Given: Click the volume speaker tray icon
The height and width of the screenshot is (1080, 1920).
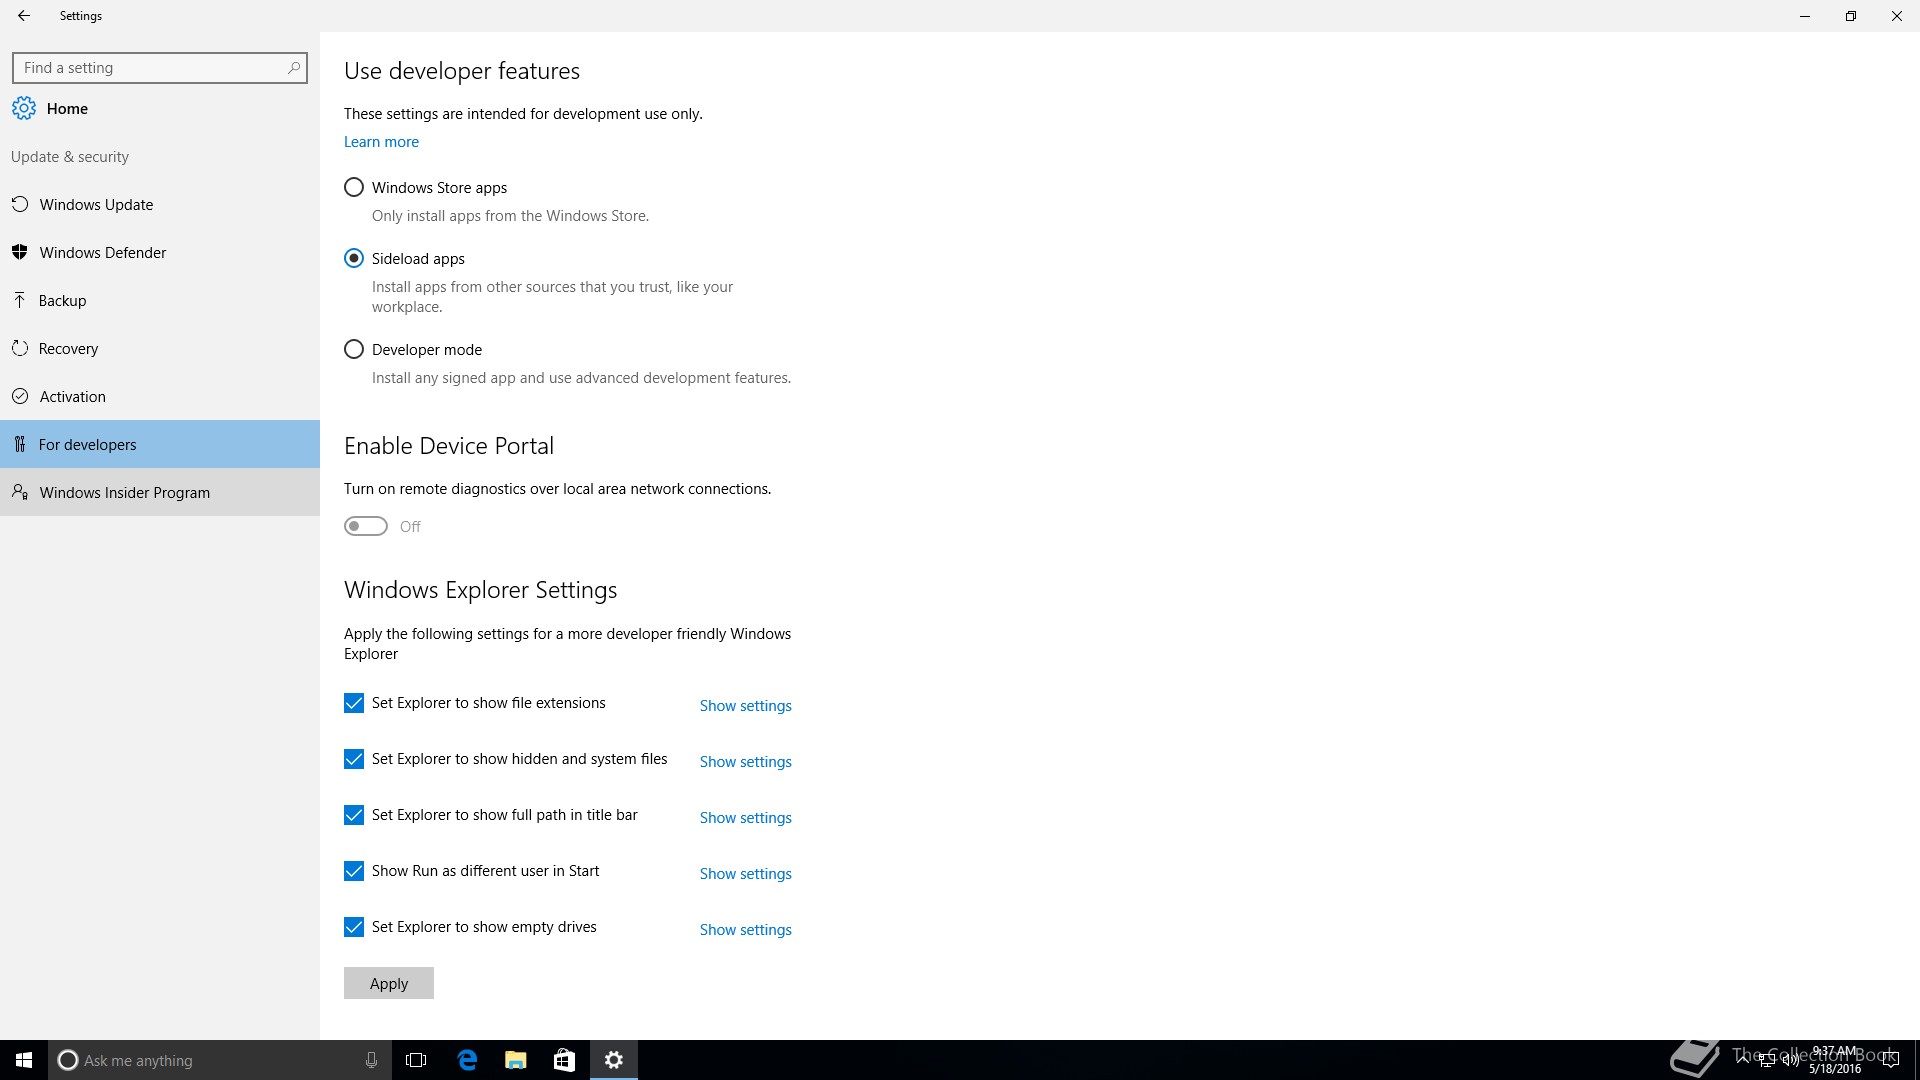Looking at the screenshot, I should pos(1790,1060).
